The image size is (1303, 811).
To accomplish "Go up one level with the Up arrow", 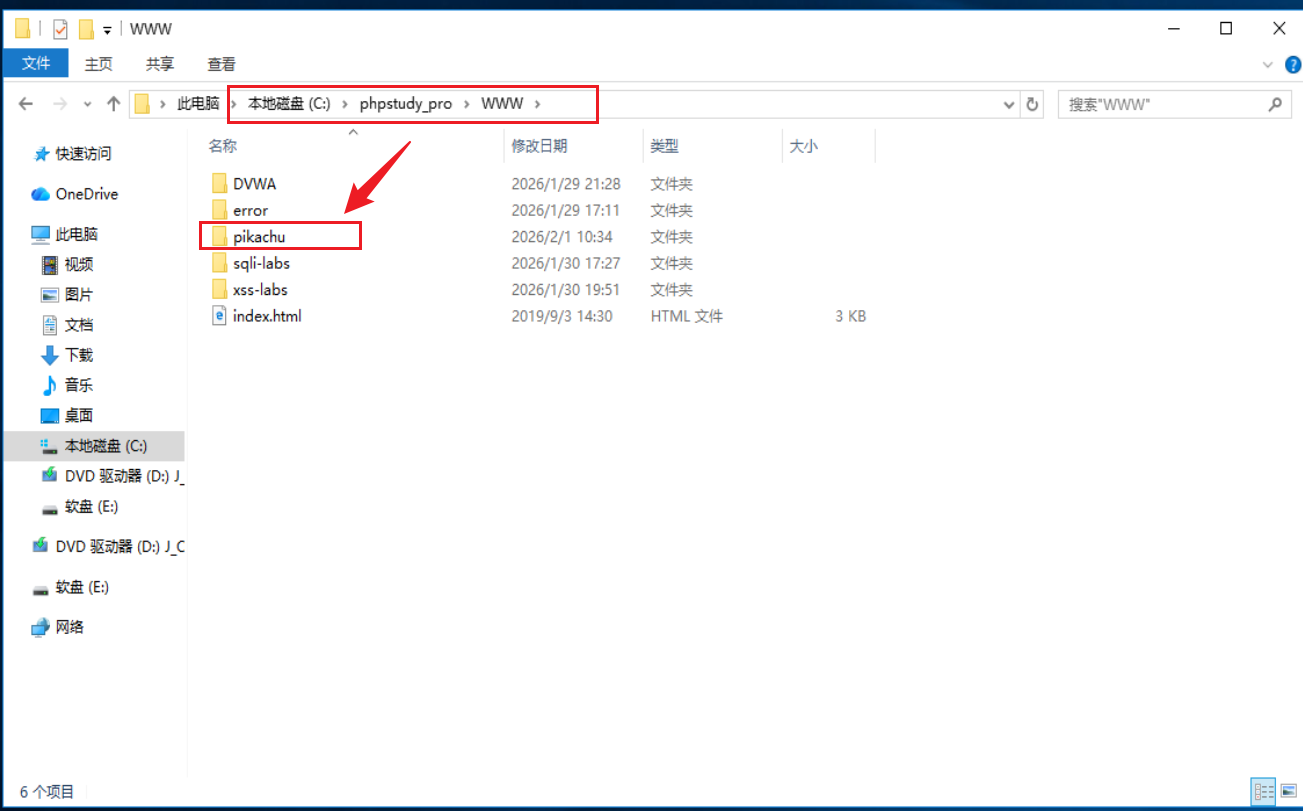I will coord(113,104).
